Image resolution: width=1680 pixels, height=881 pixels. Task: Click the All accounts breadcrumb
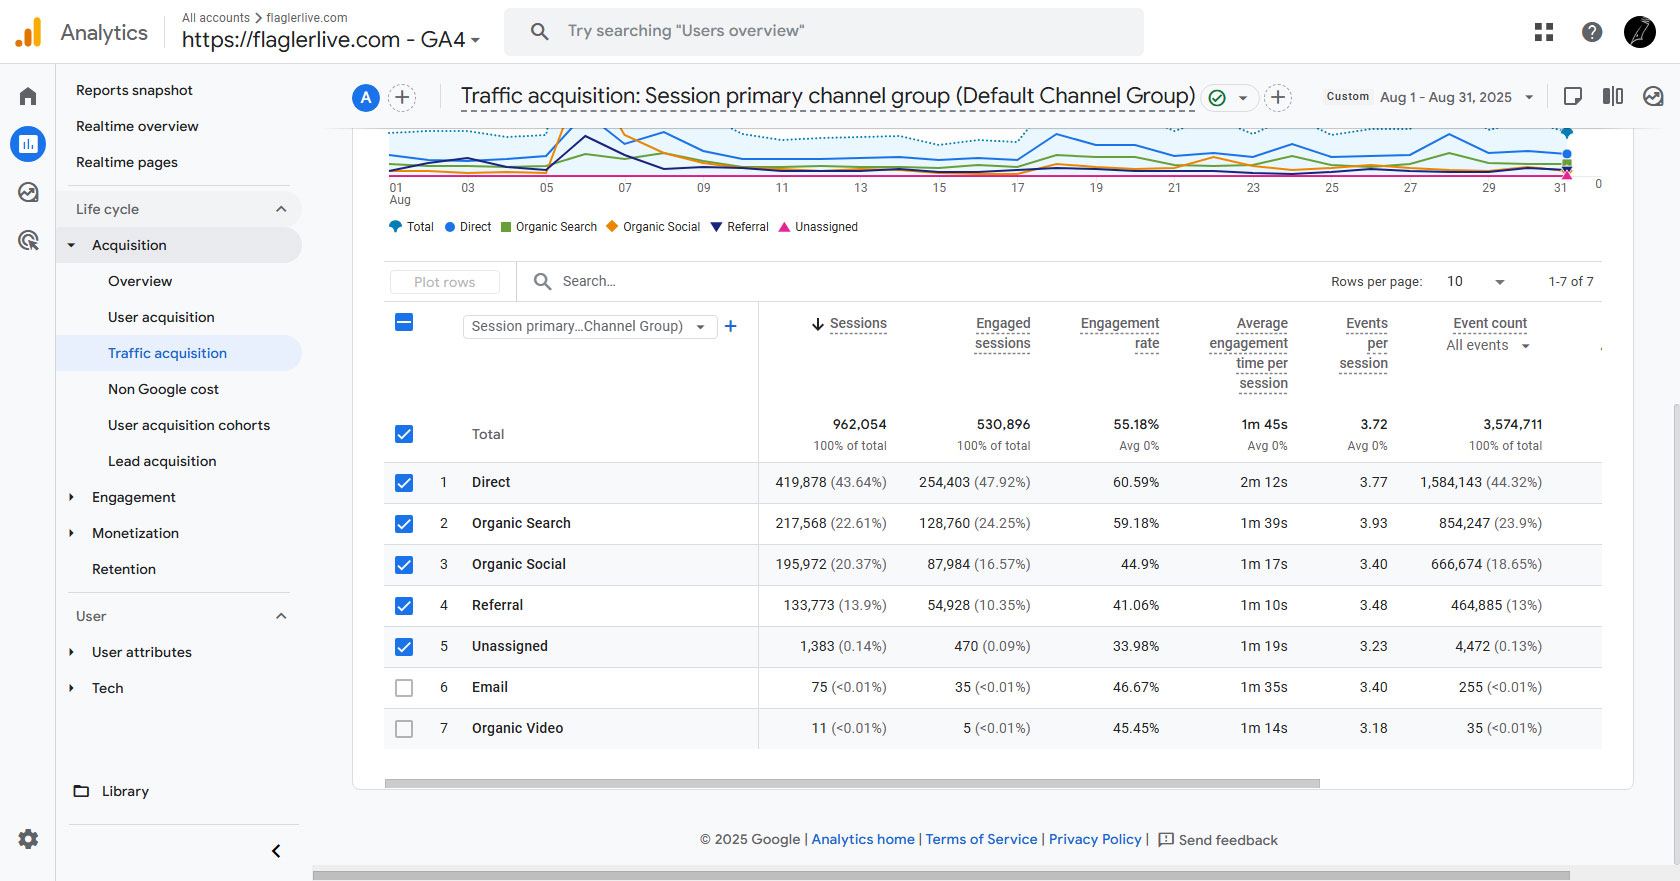(x=216, y=18)
